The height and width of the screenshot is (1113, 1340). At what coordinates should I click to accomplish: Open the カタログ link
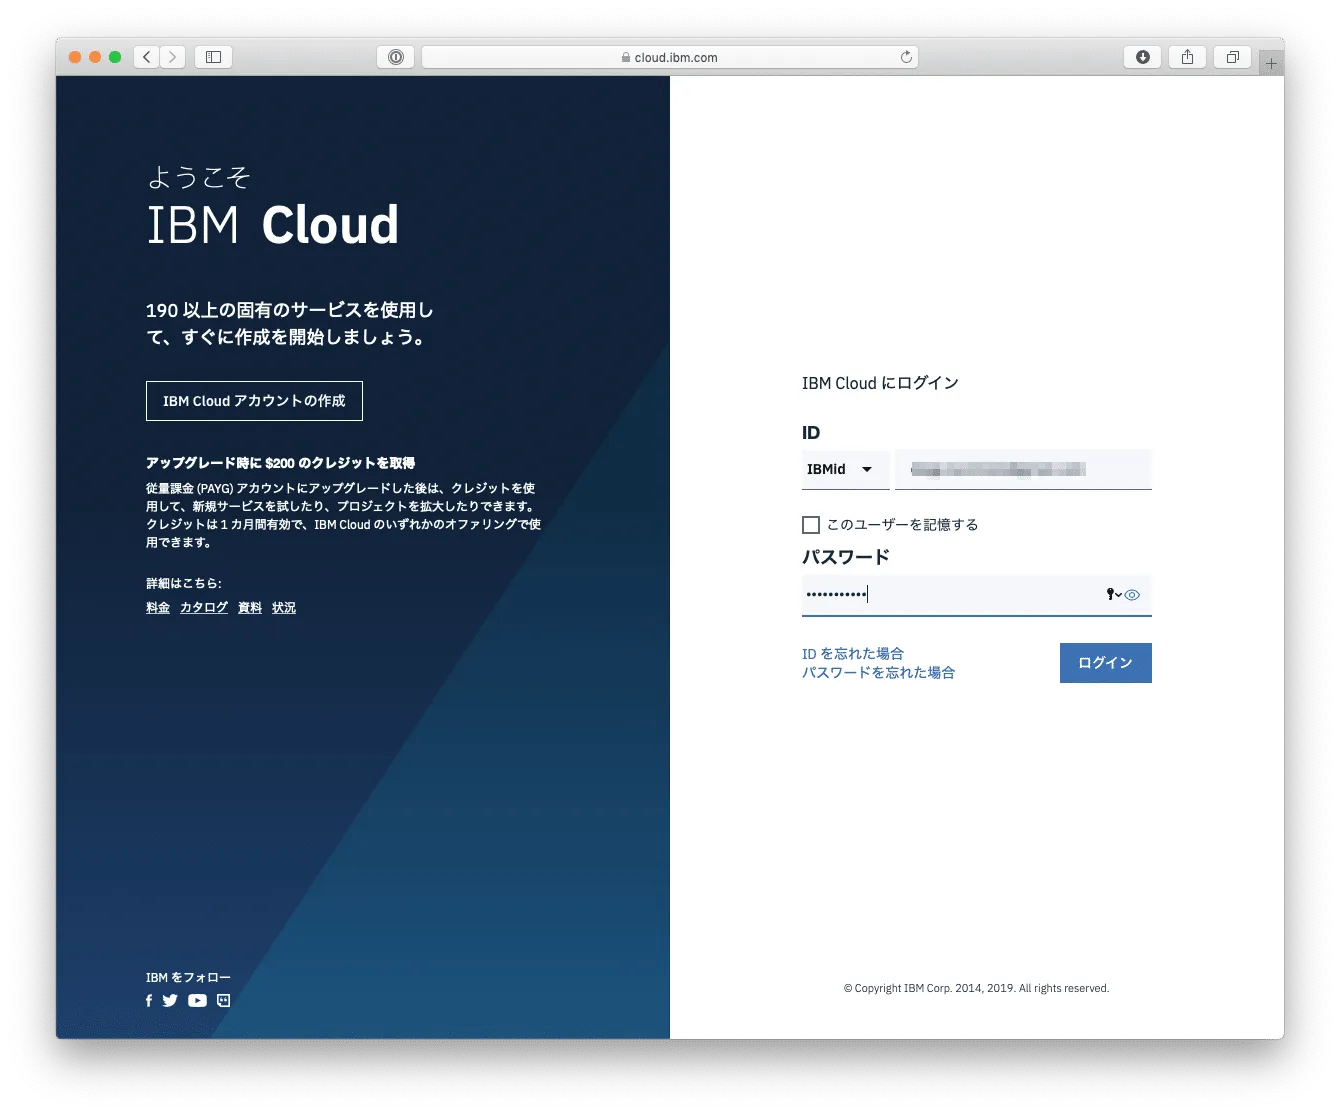(x=204, y=608)
